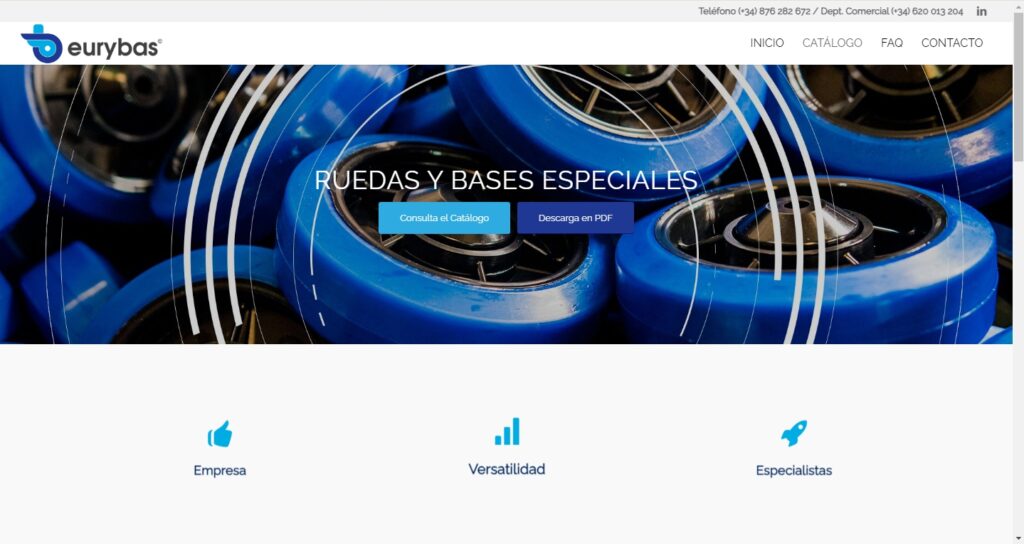
Task: Open the INICIO menu item
Action: (767, 42)
